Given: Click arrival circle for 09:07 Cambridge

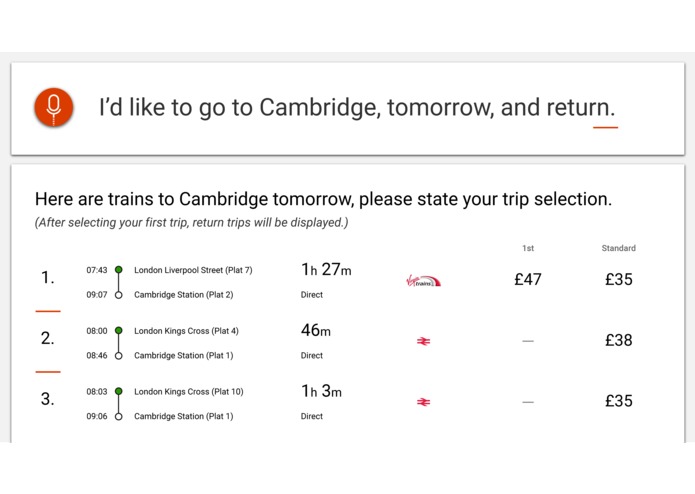Looking at the screenshot, I should 118,295.
